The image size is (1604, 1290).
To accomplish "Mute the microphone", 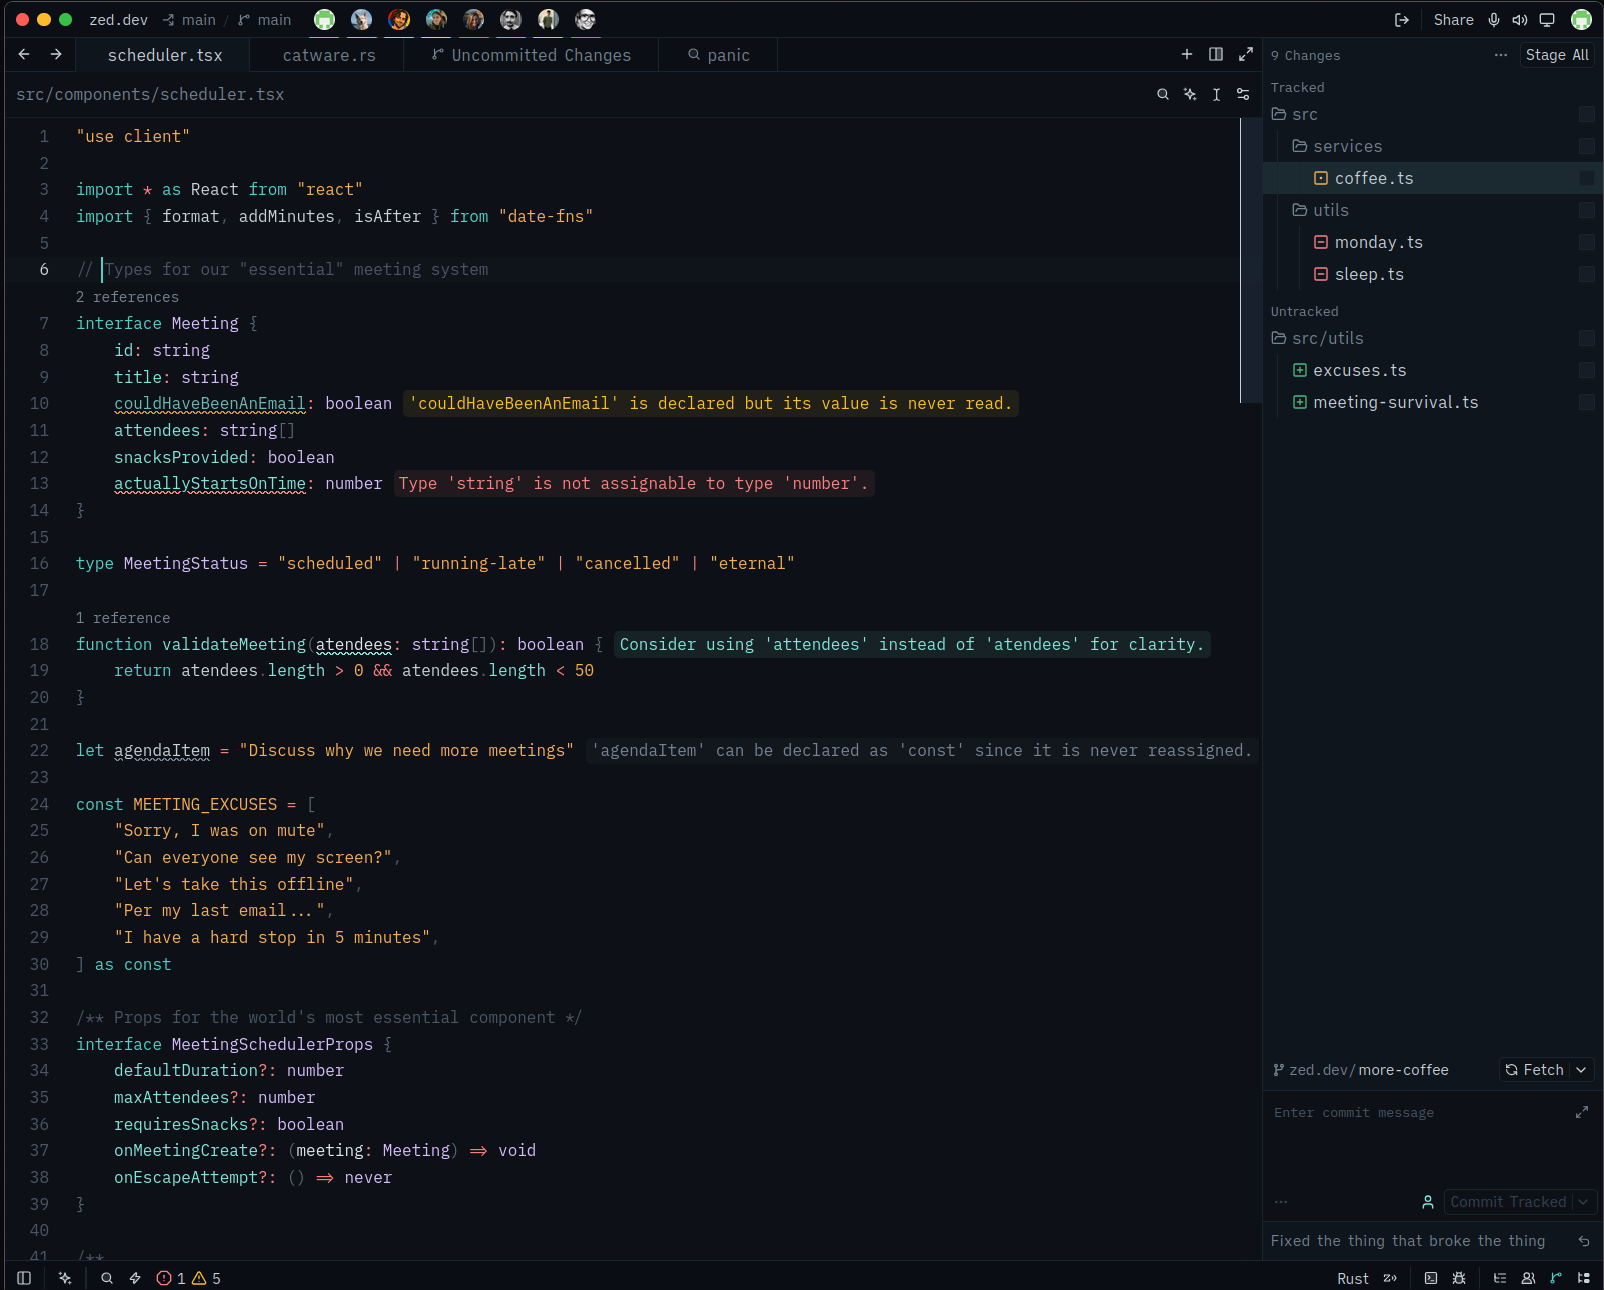I will click(1494, 20).
